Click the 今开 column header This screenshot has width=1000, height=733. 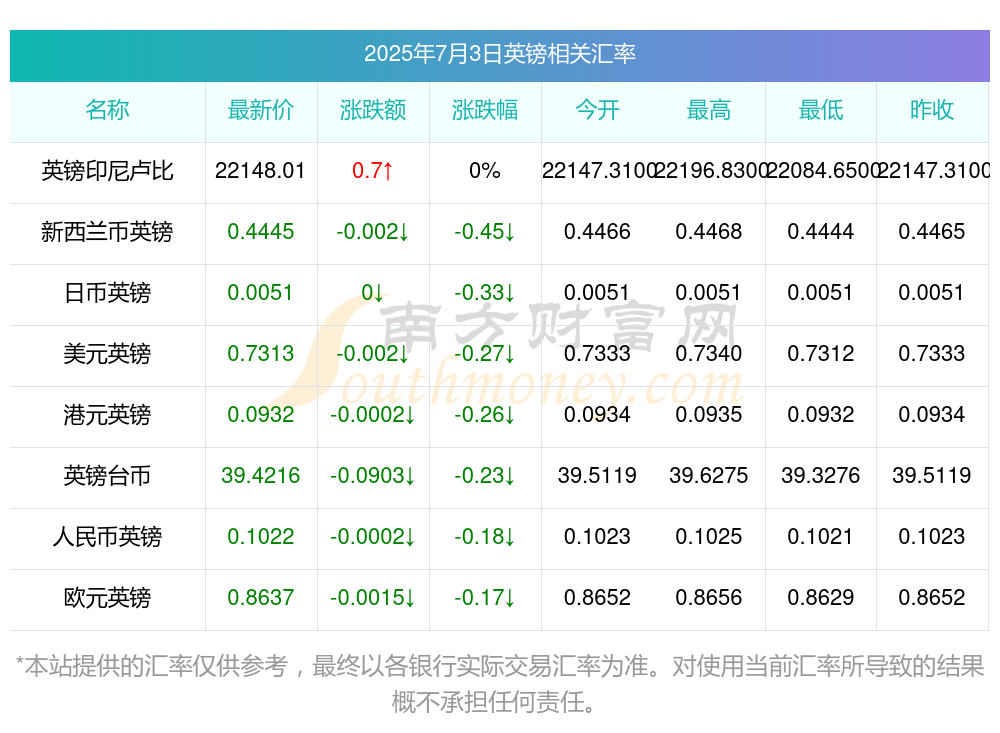point(597,110)
